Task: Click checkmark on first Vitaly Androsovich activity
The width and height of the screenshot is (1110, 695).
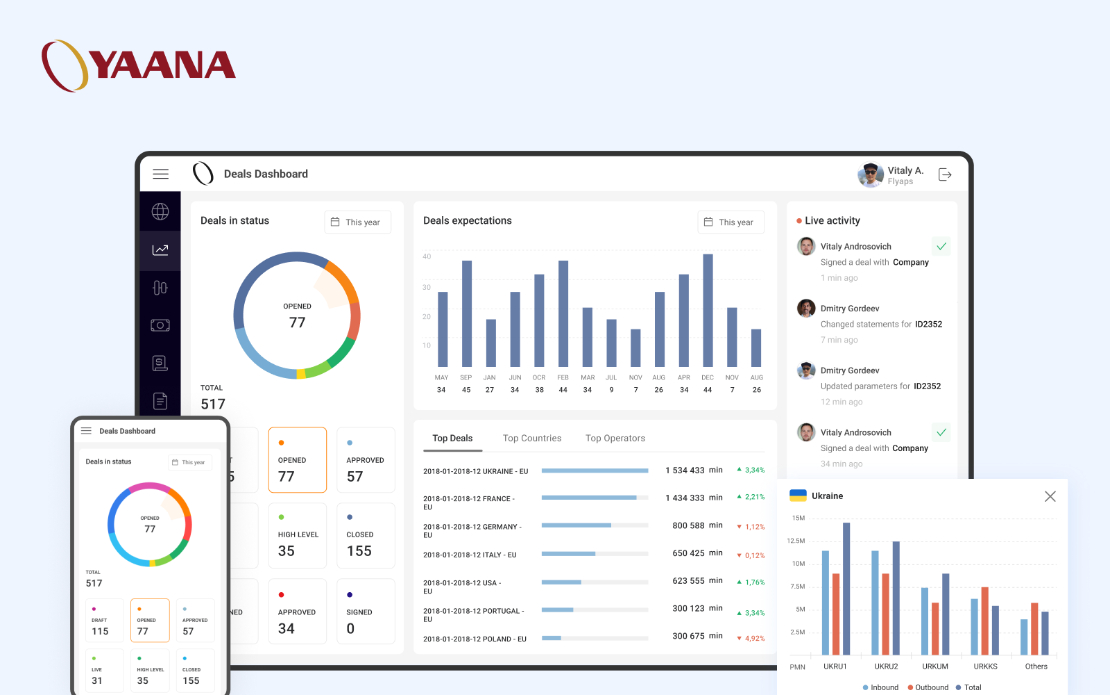Action: pyautogui.click(x=941, y=246)
